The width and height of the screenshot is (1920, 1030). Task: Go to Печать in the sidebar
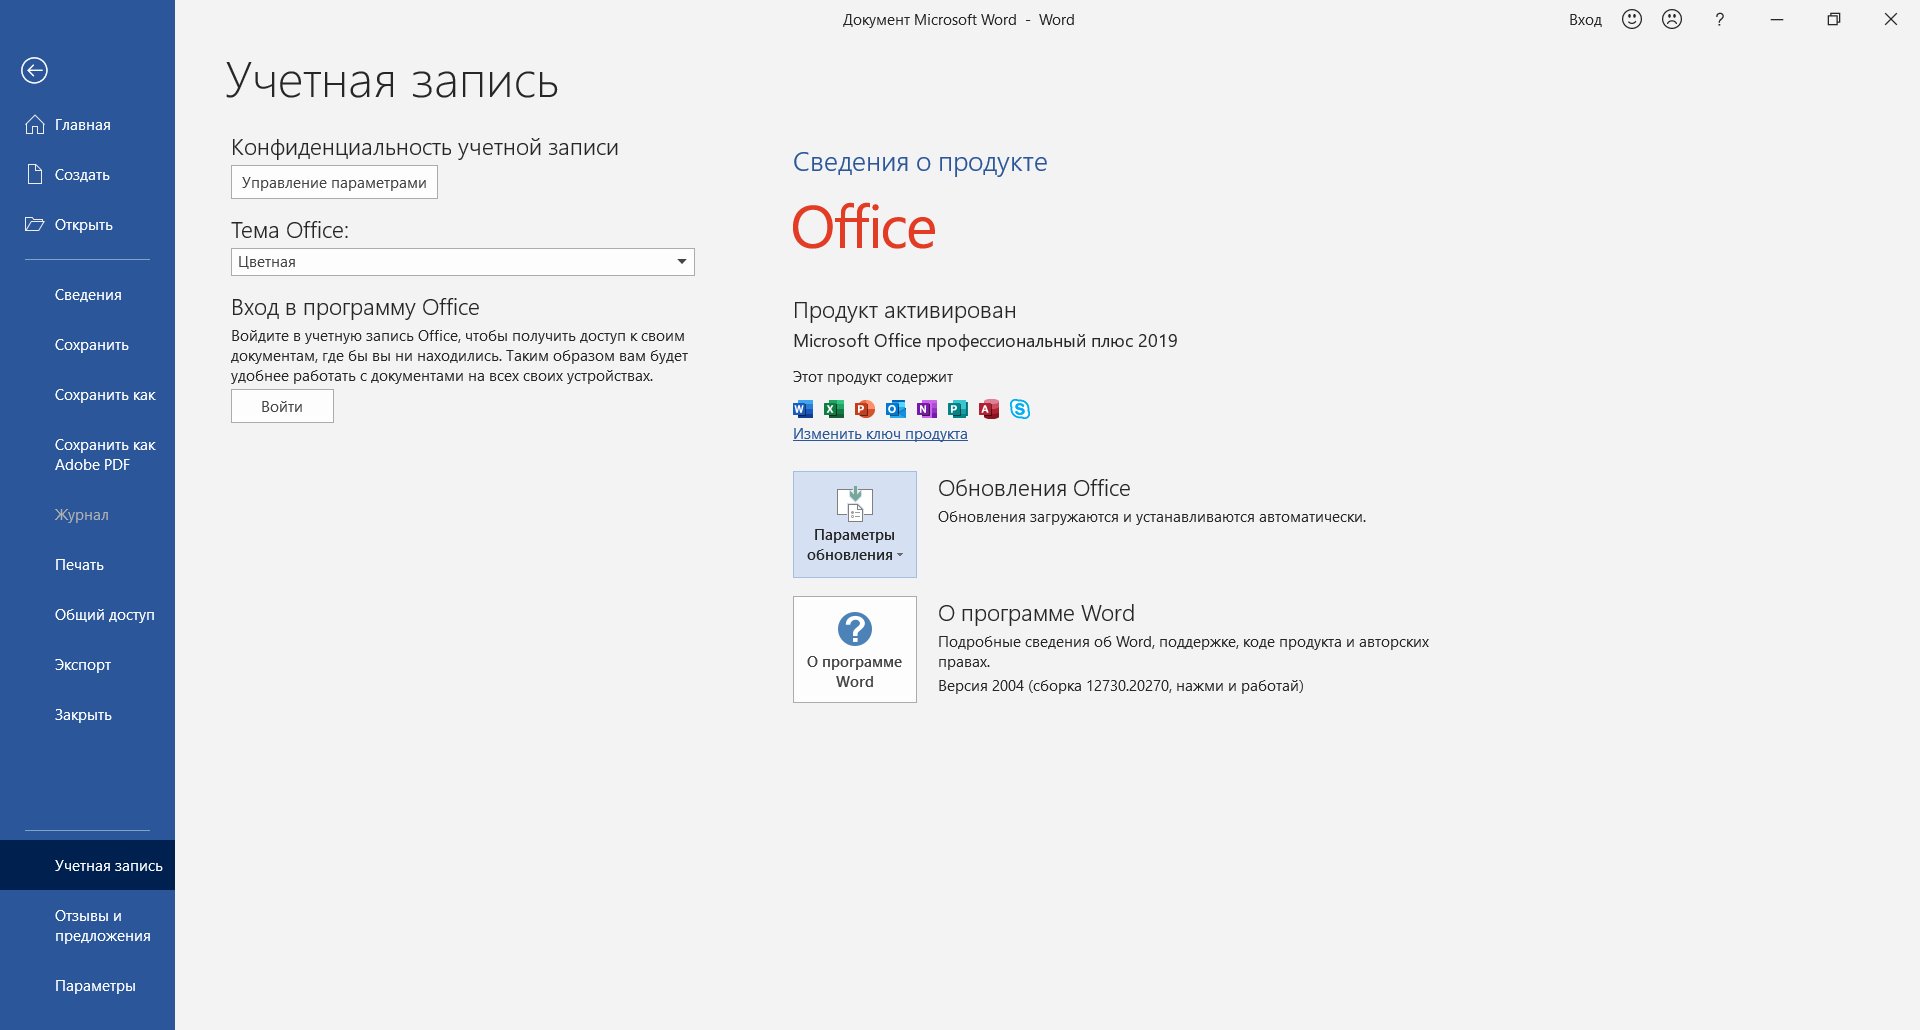point(79,565)
